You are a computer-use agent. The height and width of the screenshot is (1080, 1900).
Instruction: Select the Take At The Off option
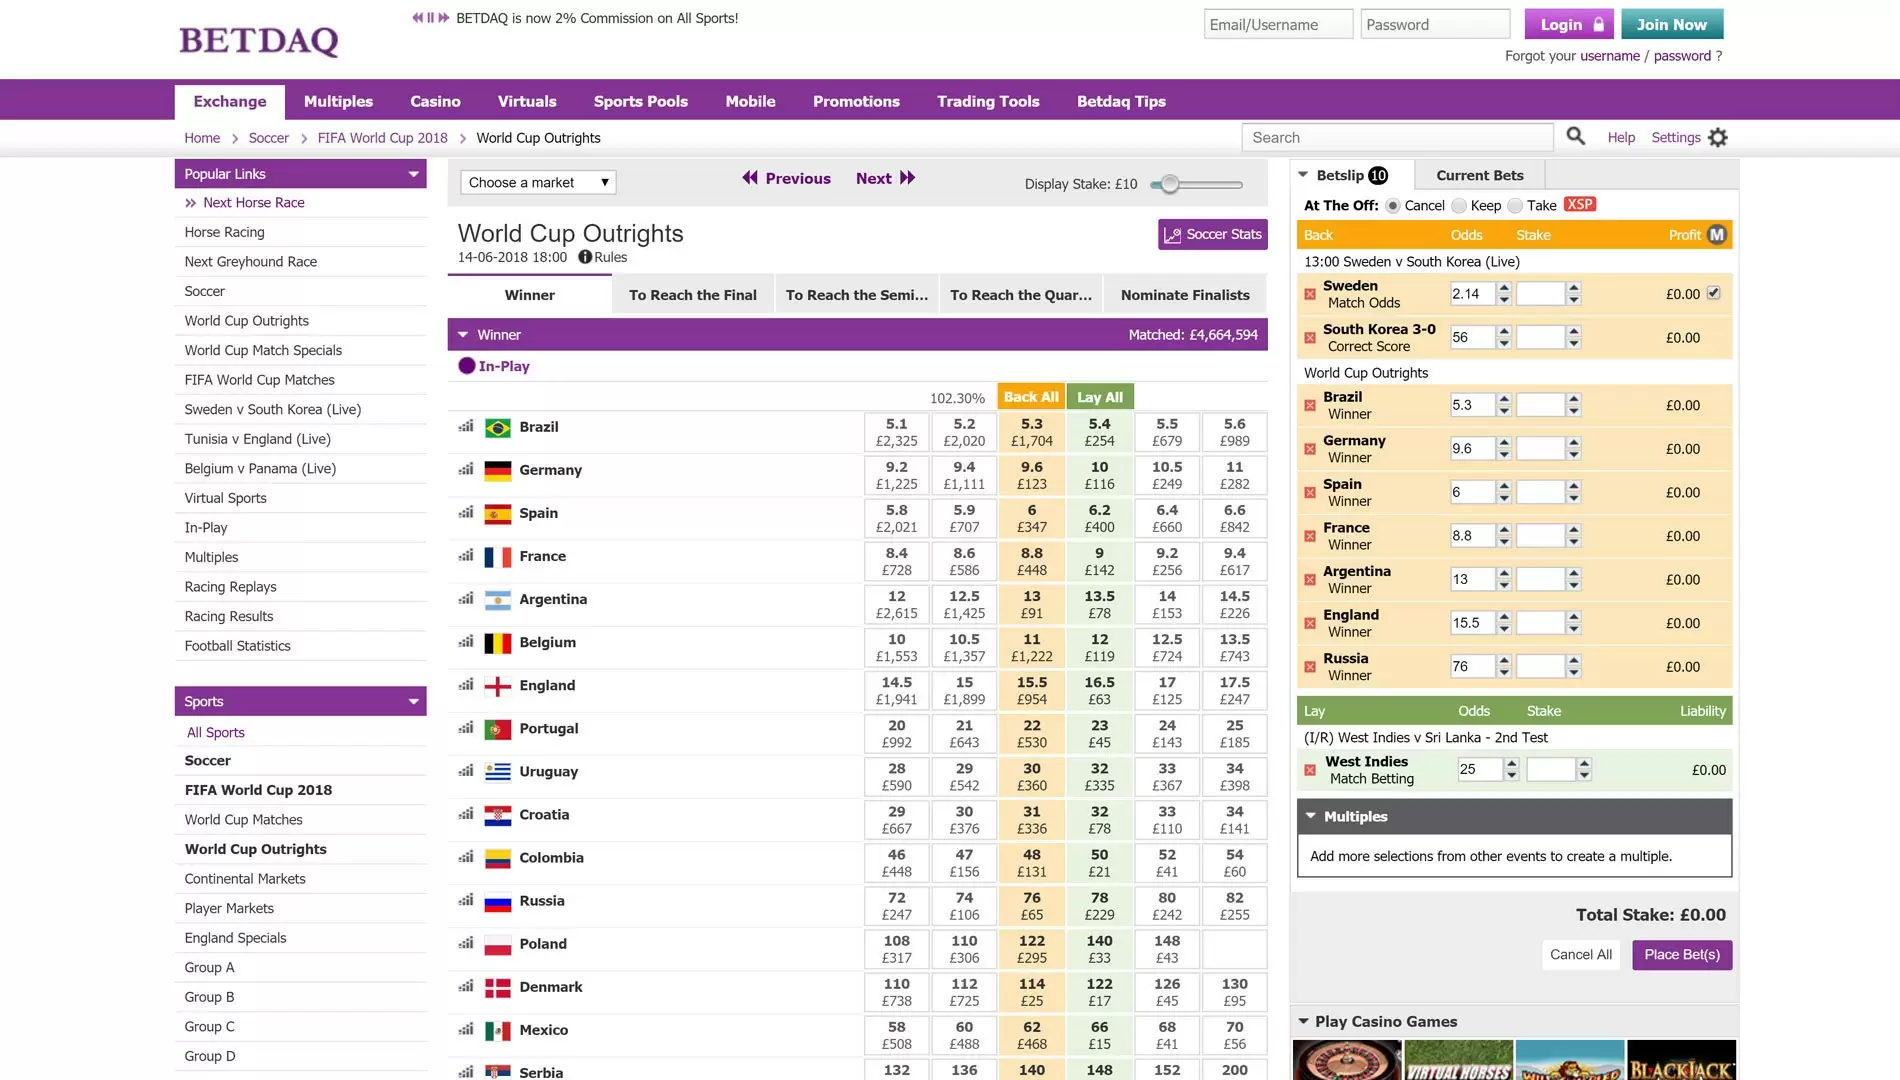pyautogui.click(x=1515, y=205)
